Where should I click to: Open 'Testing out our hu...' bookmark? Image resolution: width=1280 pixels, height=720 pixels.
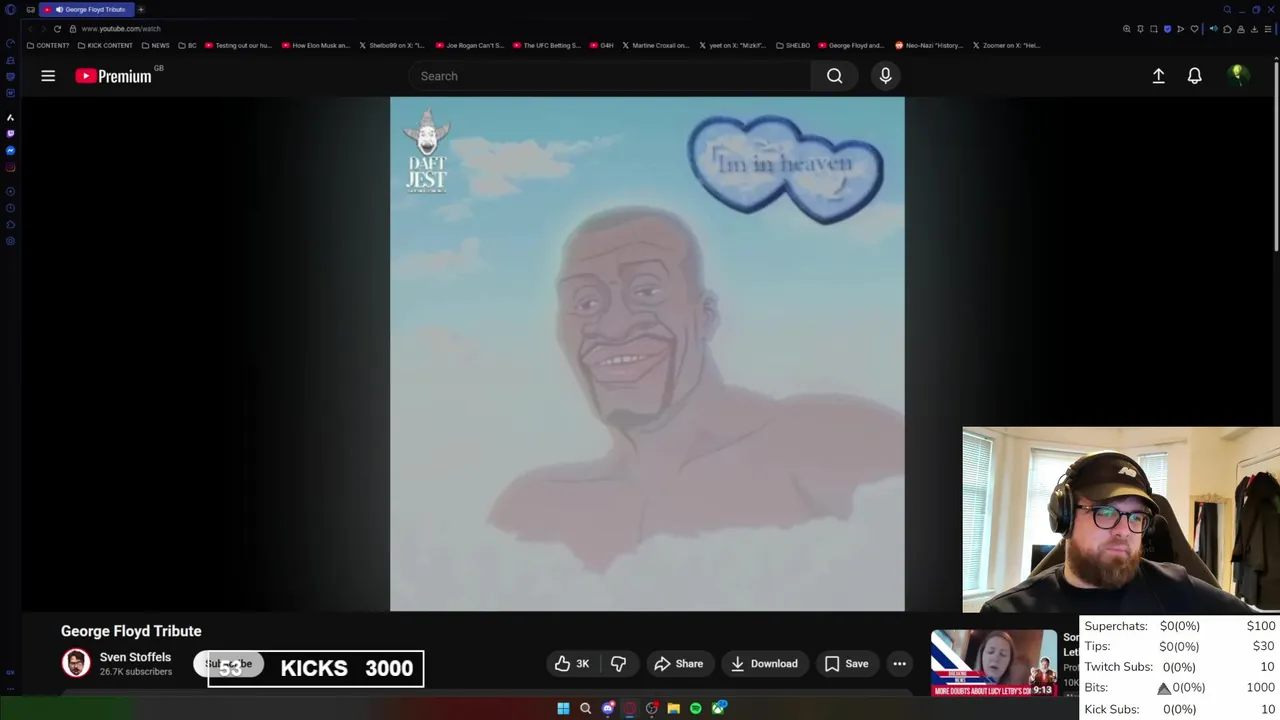point(239,45)
